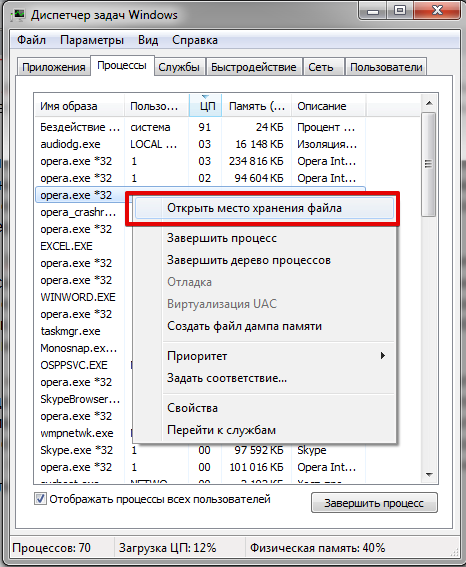Close the Диспетчер задач Windows window
This screenshot has height=567, width=466.
[x=437, y=11]
